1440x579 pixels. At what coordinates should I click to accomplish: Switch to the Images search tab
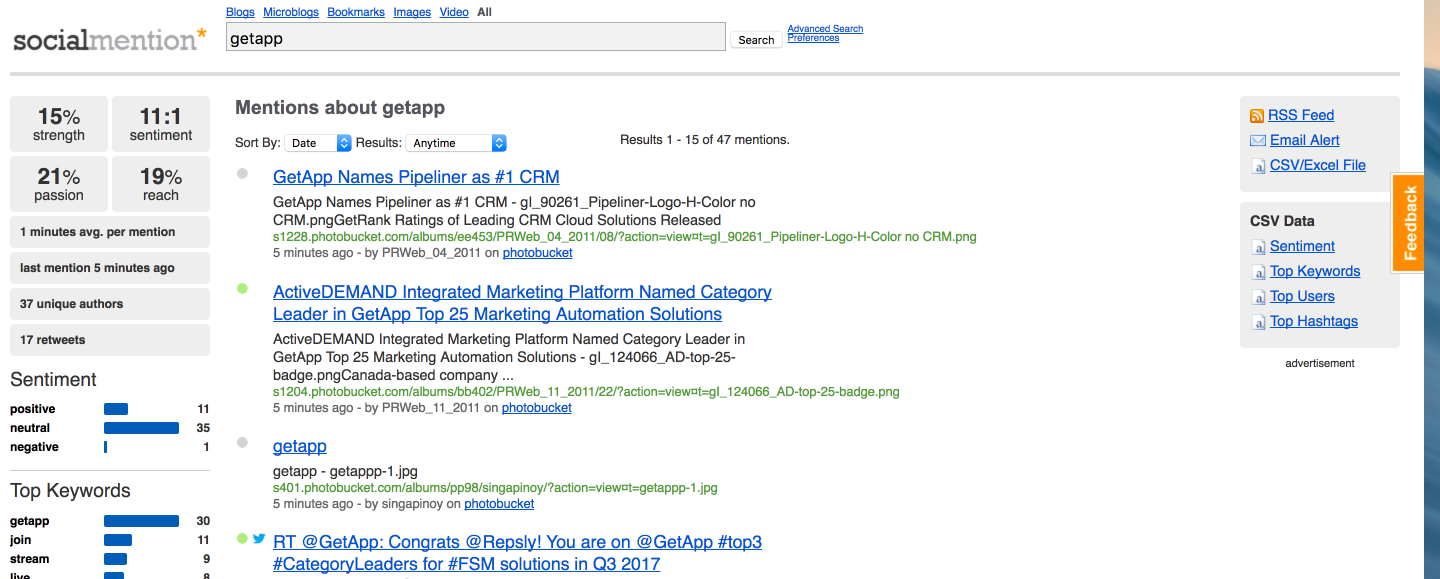pyautogui.click(x=412, y=12)
